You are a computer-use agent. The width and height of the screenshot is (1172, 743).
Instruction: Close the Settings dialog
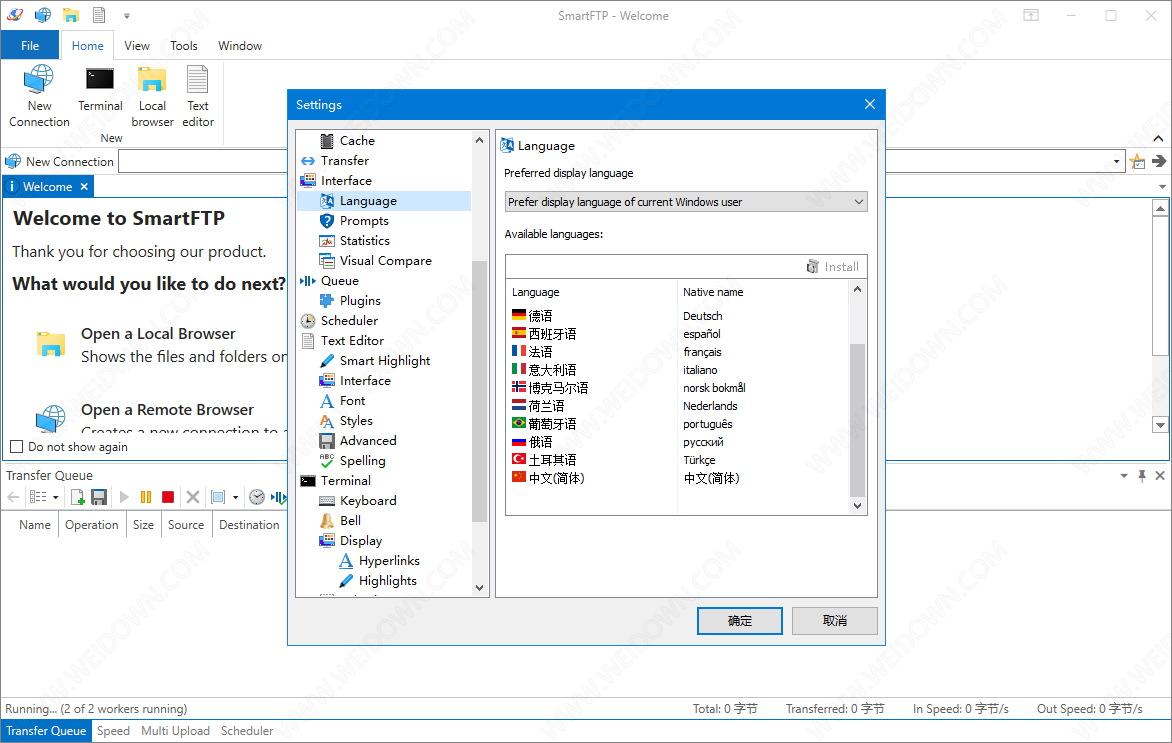(x=869, y=105)
